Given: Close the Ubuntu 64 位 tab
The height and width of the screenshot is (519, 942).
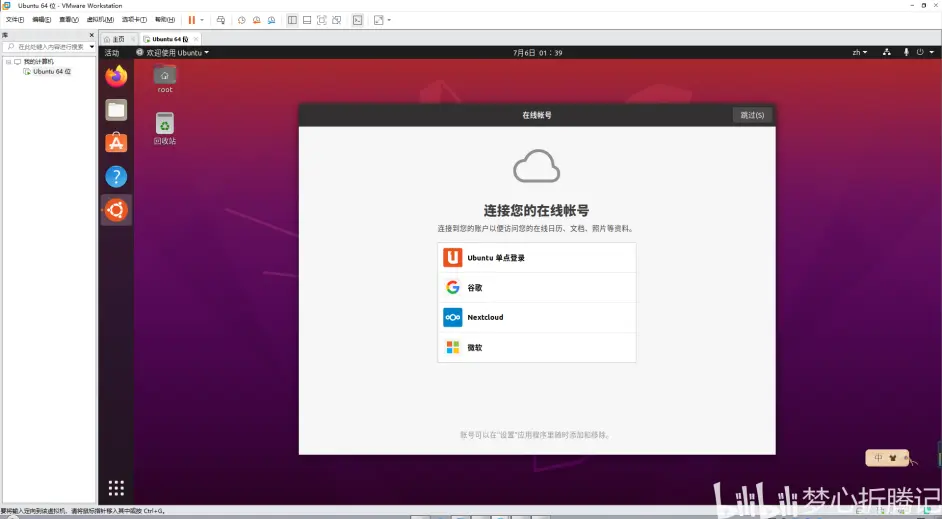Looking at the screenshot, I should tap(195, 39).
